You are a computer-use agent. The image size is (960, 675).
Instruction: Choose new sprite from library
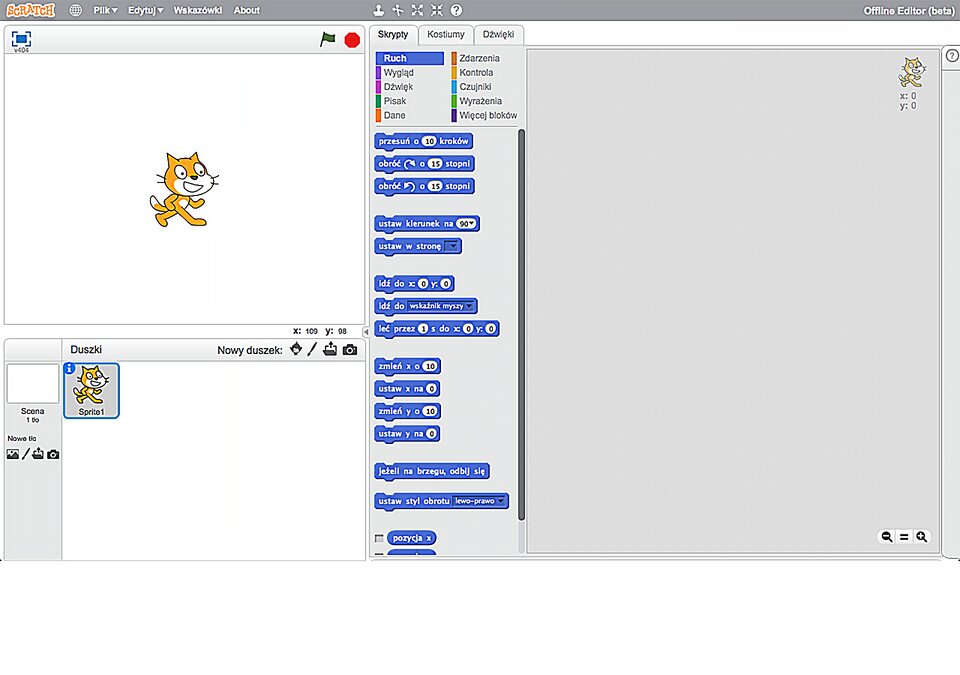[x=296, y=349]
